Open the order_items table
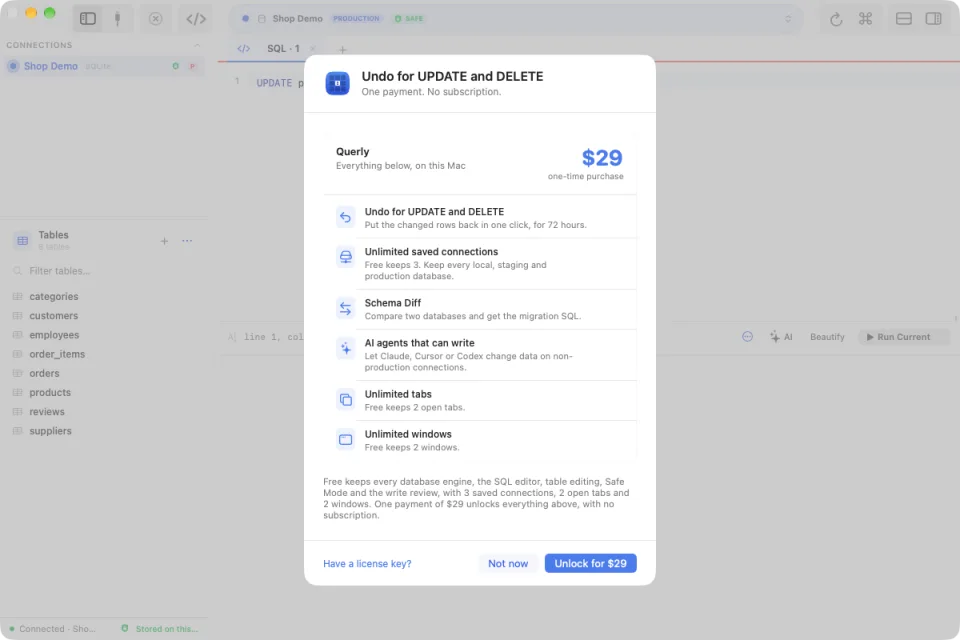The image size is (960, 640). pos(57,354)
